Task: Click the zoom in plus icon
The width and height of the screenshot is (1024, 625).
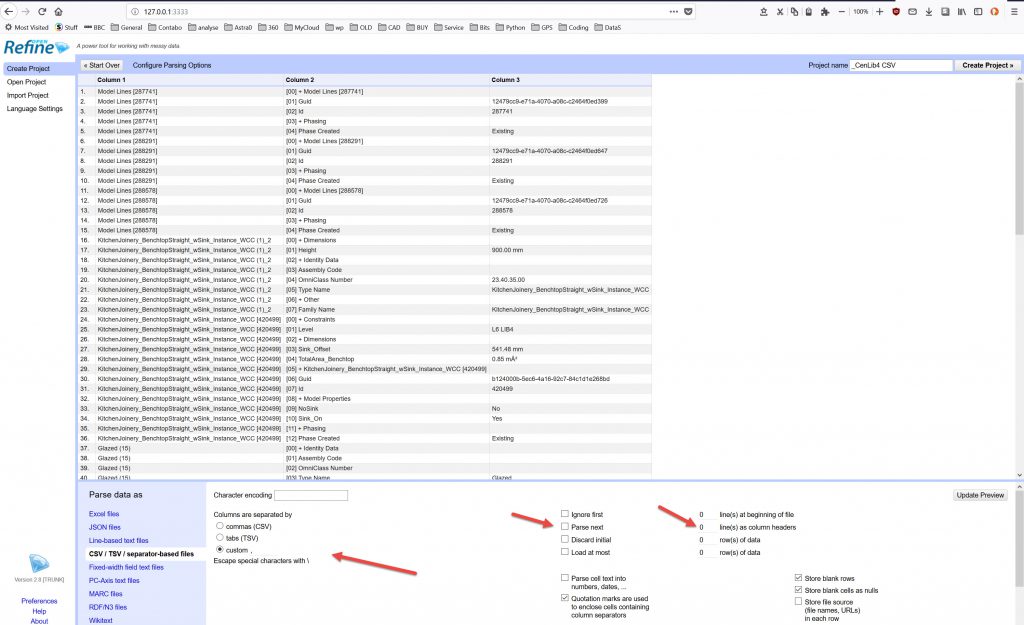Action: [x=880, y=11]
